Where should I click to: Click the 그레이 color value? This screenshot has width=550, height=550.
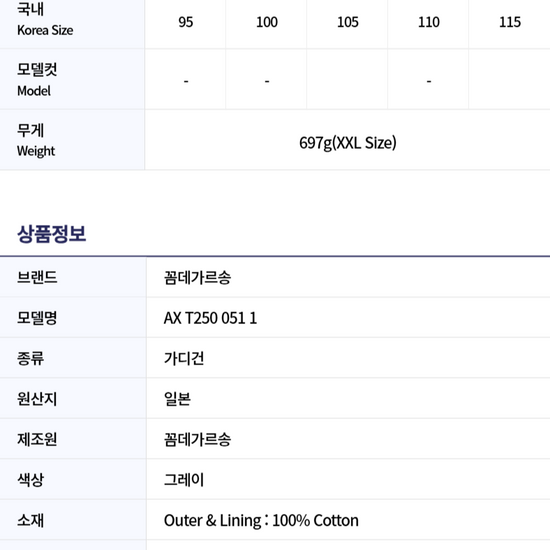click(184, 479)
